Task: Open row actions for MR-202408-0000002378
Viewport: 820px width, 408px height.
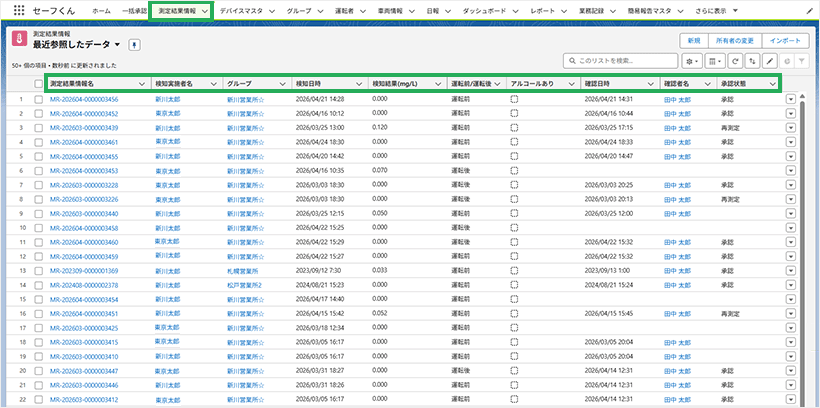Action: point(790,285)
